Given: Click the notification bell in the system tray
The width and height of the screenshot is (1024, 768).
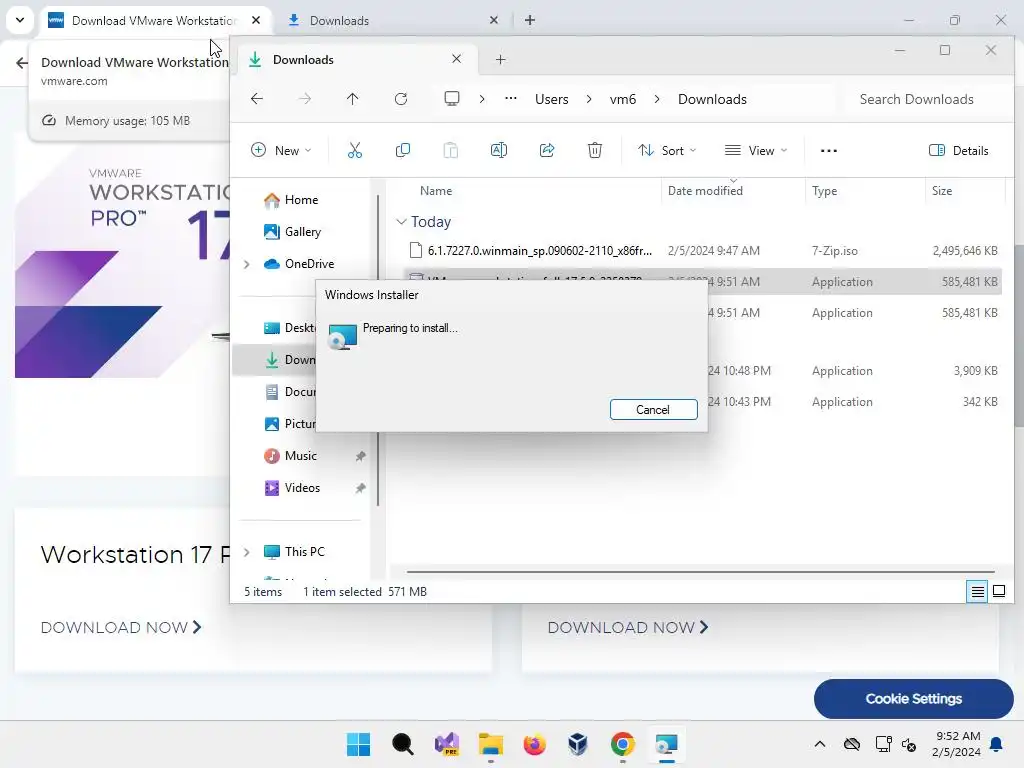Looking at the screenshot, I should click(x=997, y=744).
